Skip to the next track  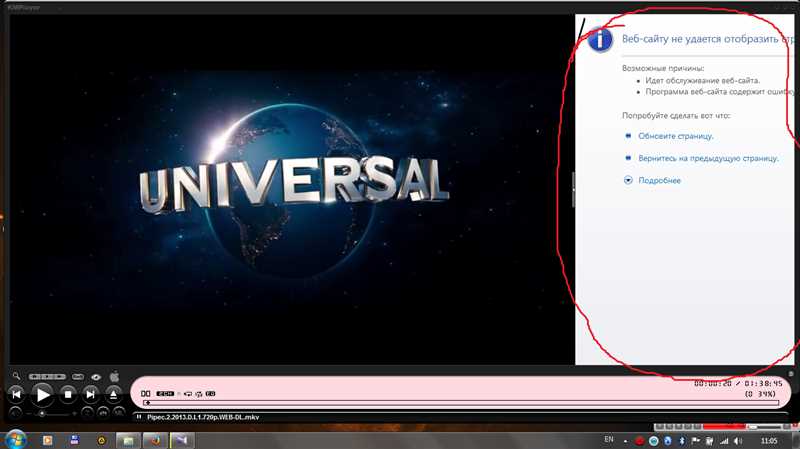[91, 394]
